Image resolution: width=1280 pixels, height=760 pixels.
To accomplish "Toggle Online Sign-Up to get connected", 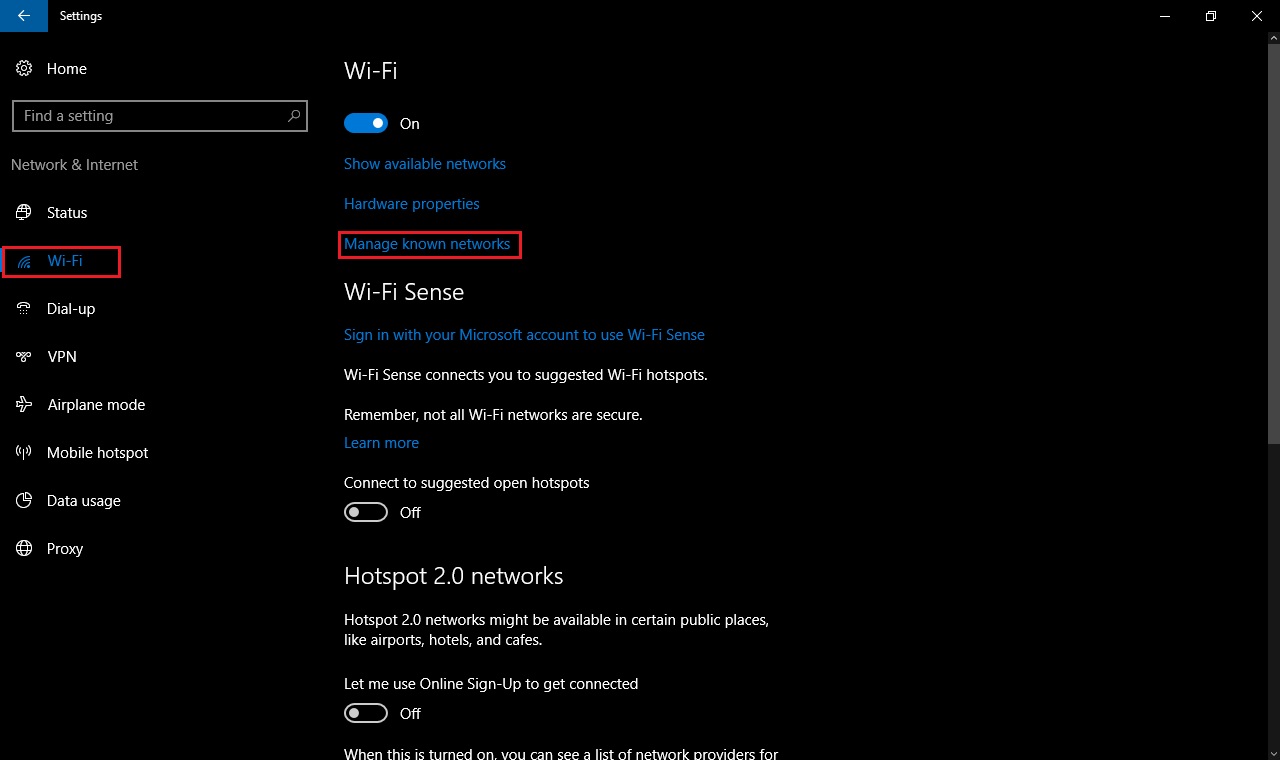I will (366, 713).
